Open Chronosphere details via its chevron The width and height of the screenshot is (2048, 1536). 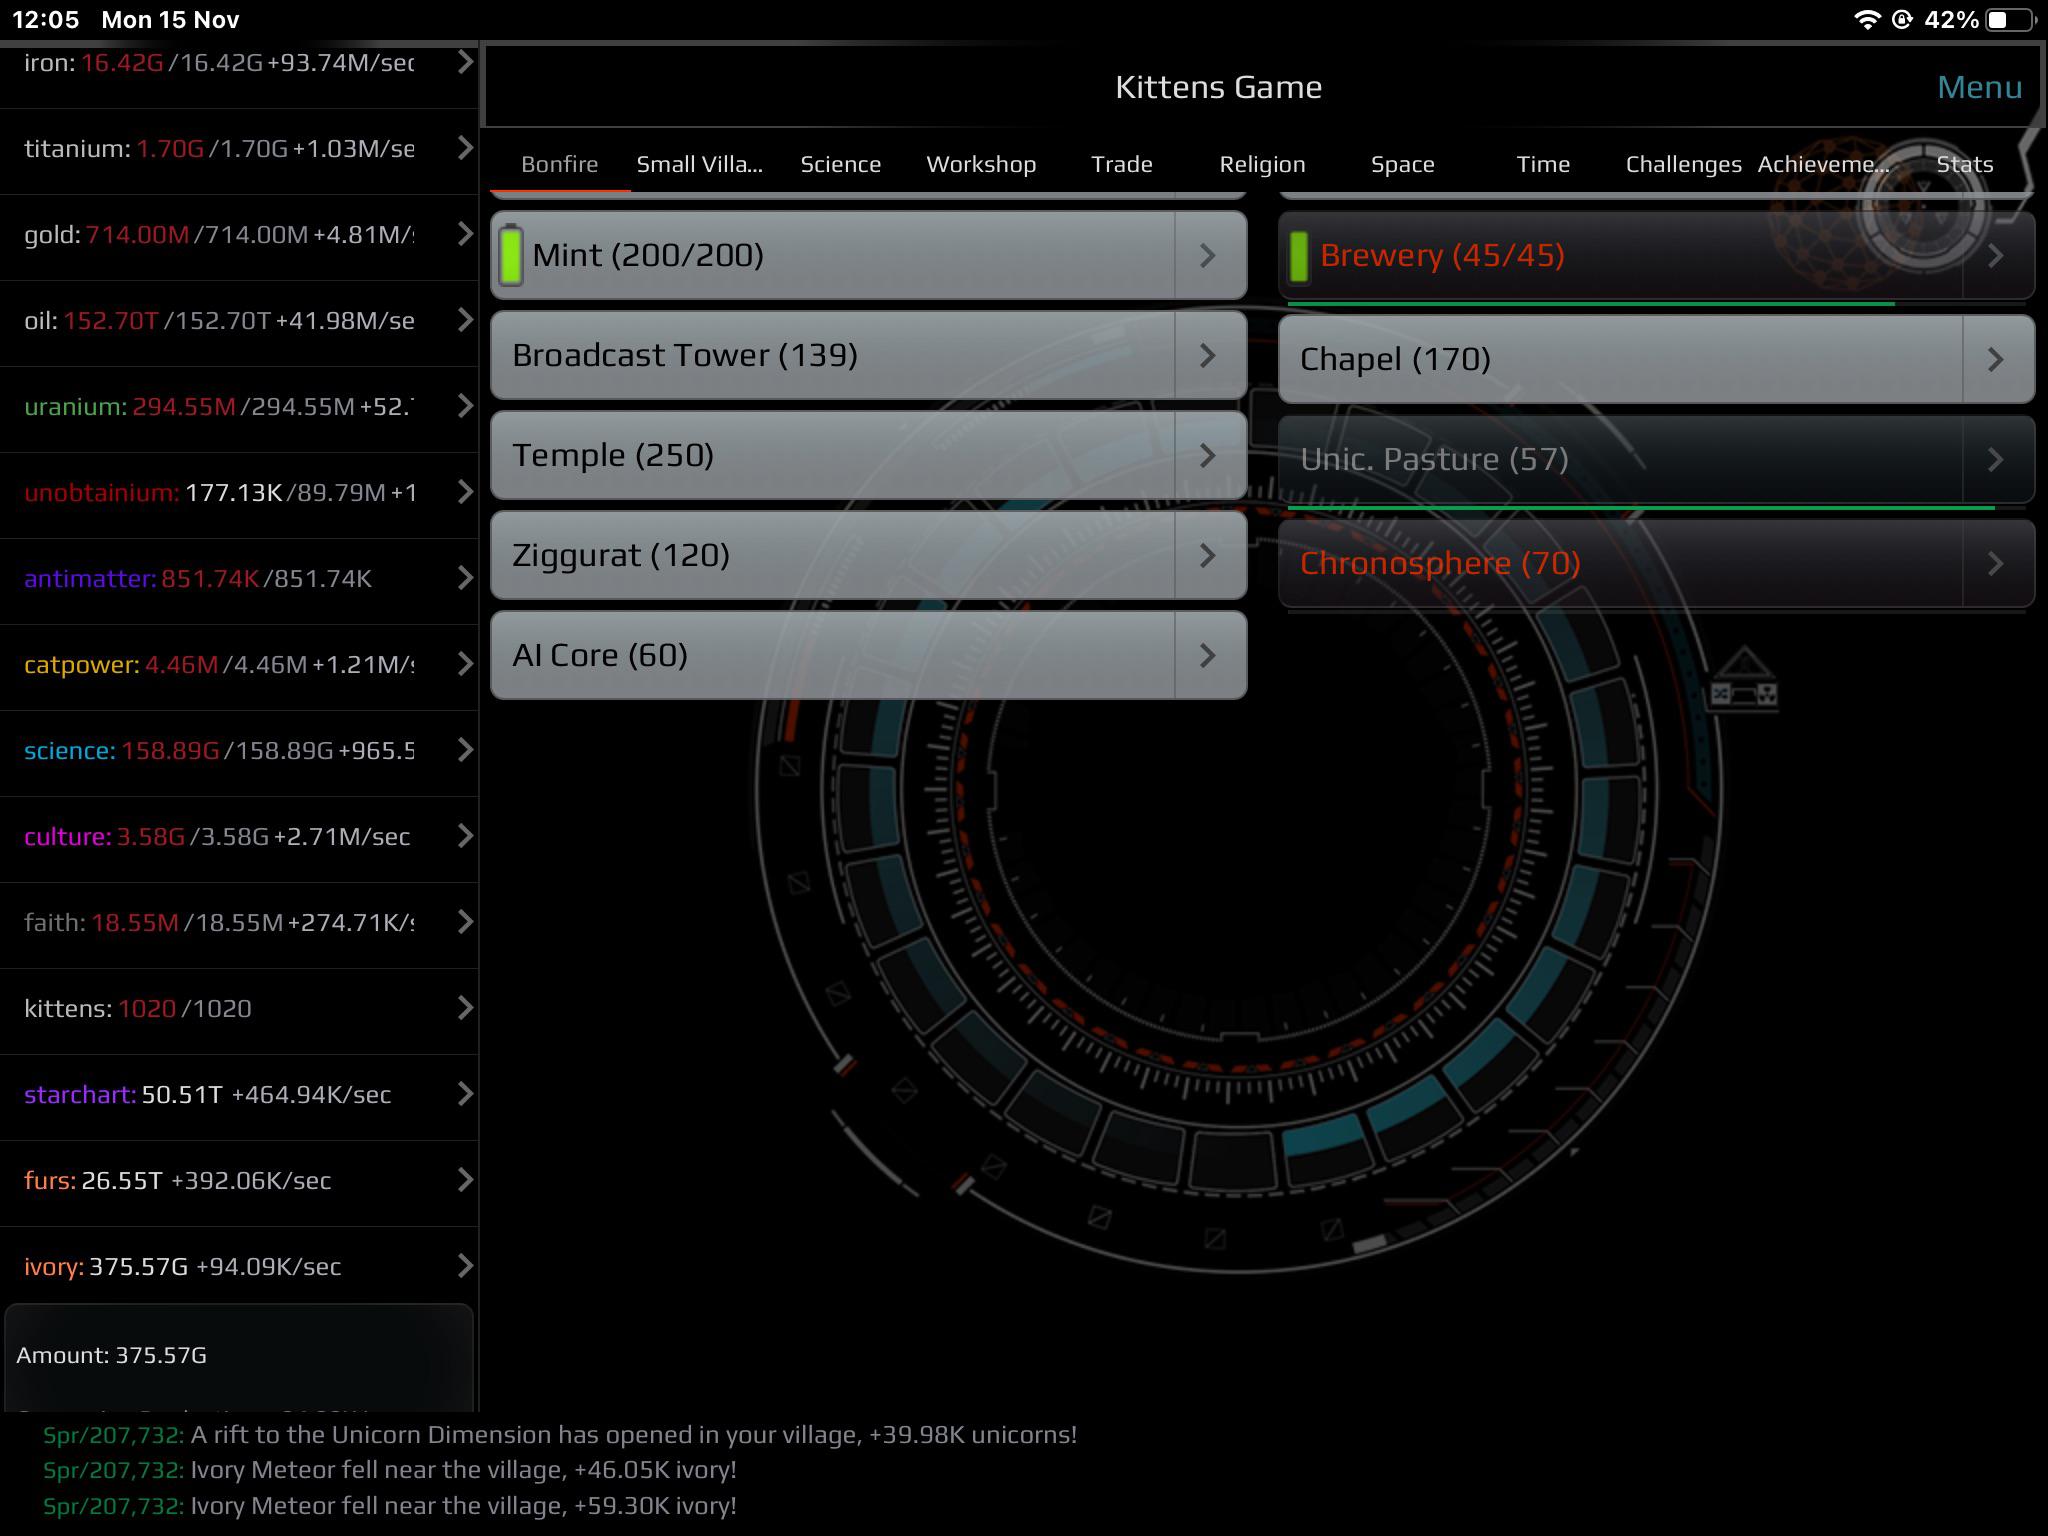(1996, 563)
